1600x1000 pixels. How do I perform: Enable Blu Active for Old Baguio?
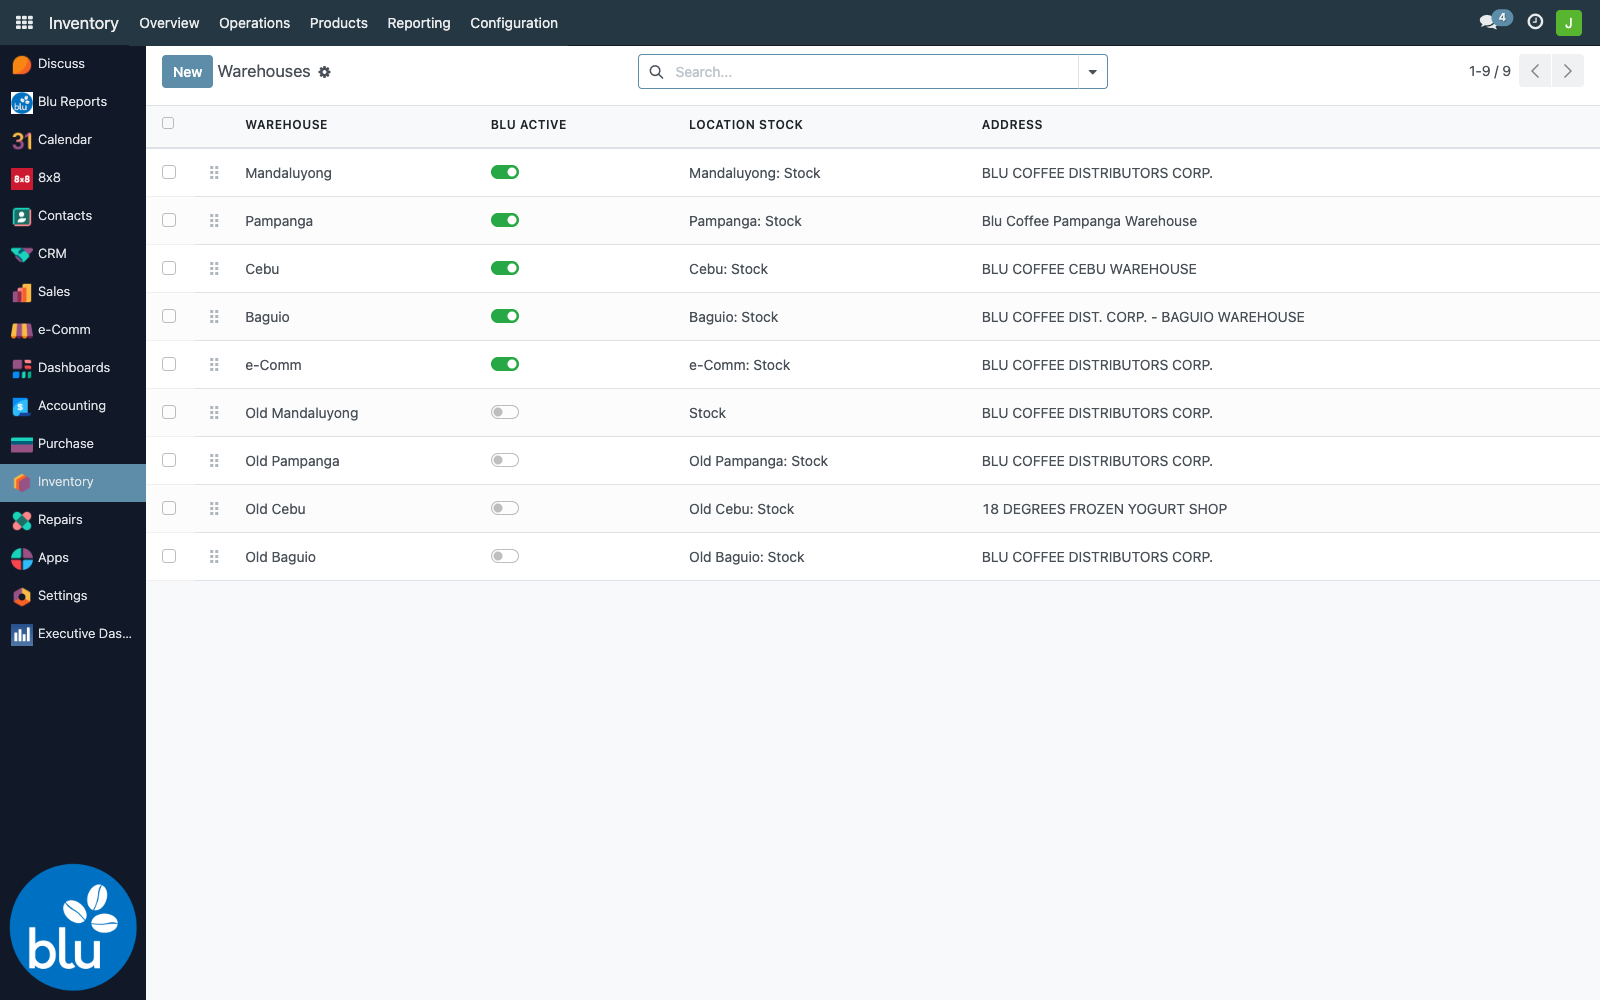tap(505, 556)
